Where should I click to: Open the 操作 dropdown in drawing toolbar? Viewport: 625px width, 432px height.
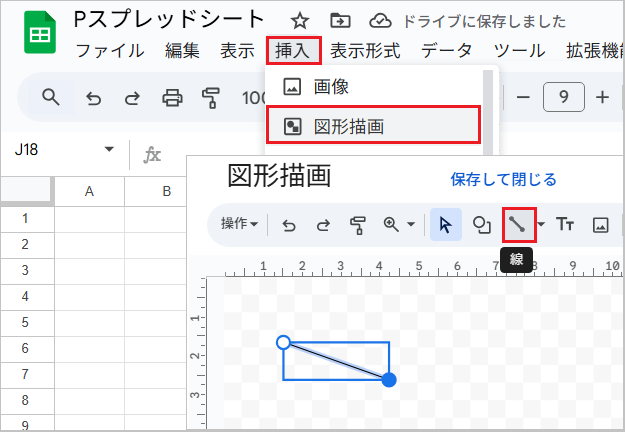point(239,224)
